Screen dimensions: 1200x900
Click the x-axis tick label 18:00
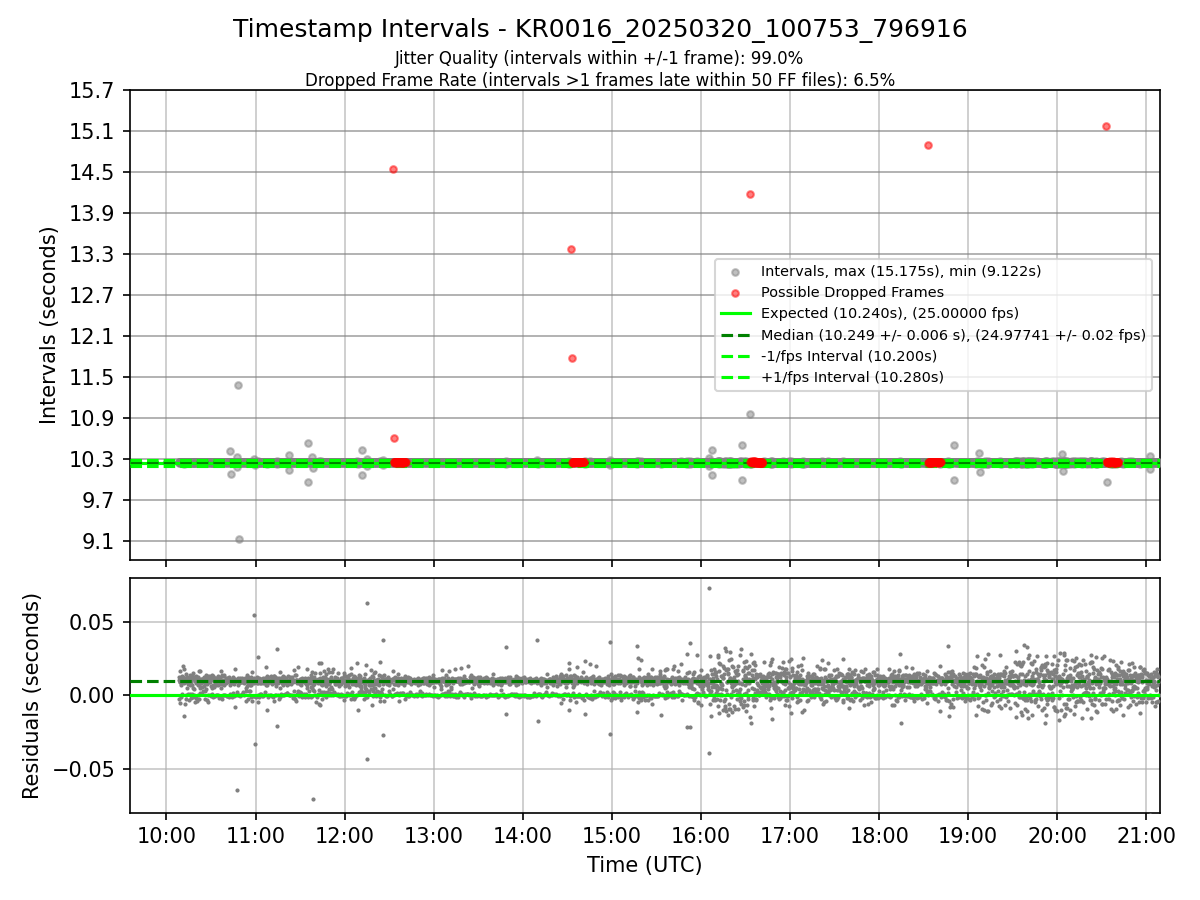pos(878,835)
